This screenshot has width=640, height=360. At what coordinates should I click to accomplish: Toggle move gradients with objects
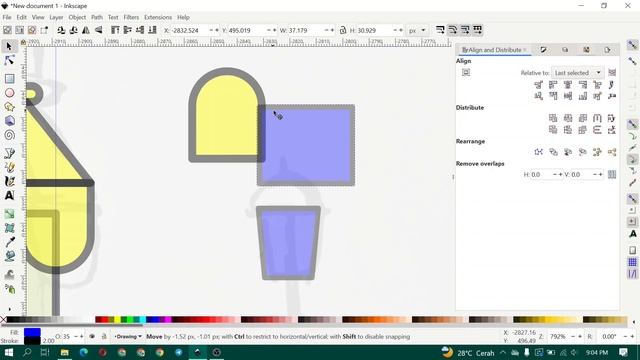pyautogui.click(x=465, y=30)
